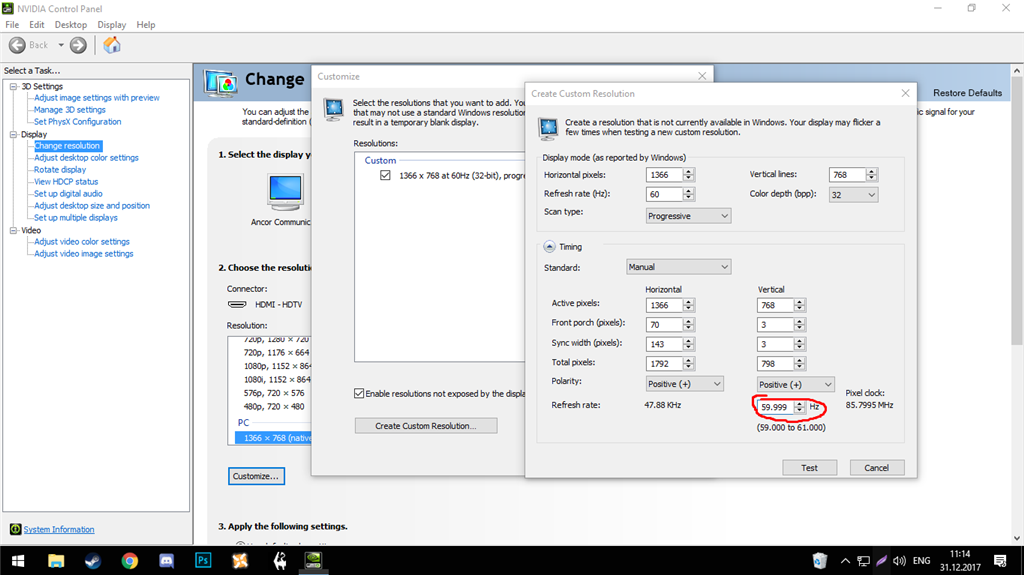The height and width of the screenshot is (575, 1024).
Task: Open Photoshop from the taskbar
Action: [x=203, y=561]
